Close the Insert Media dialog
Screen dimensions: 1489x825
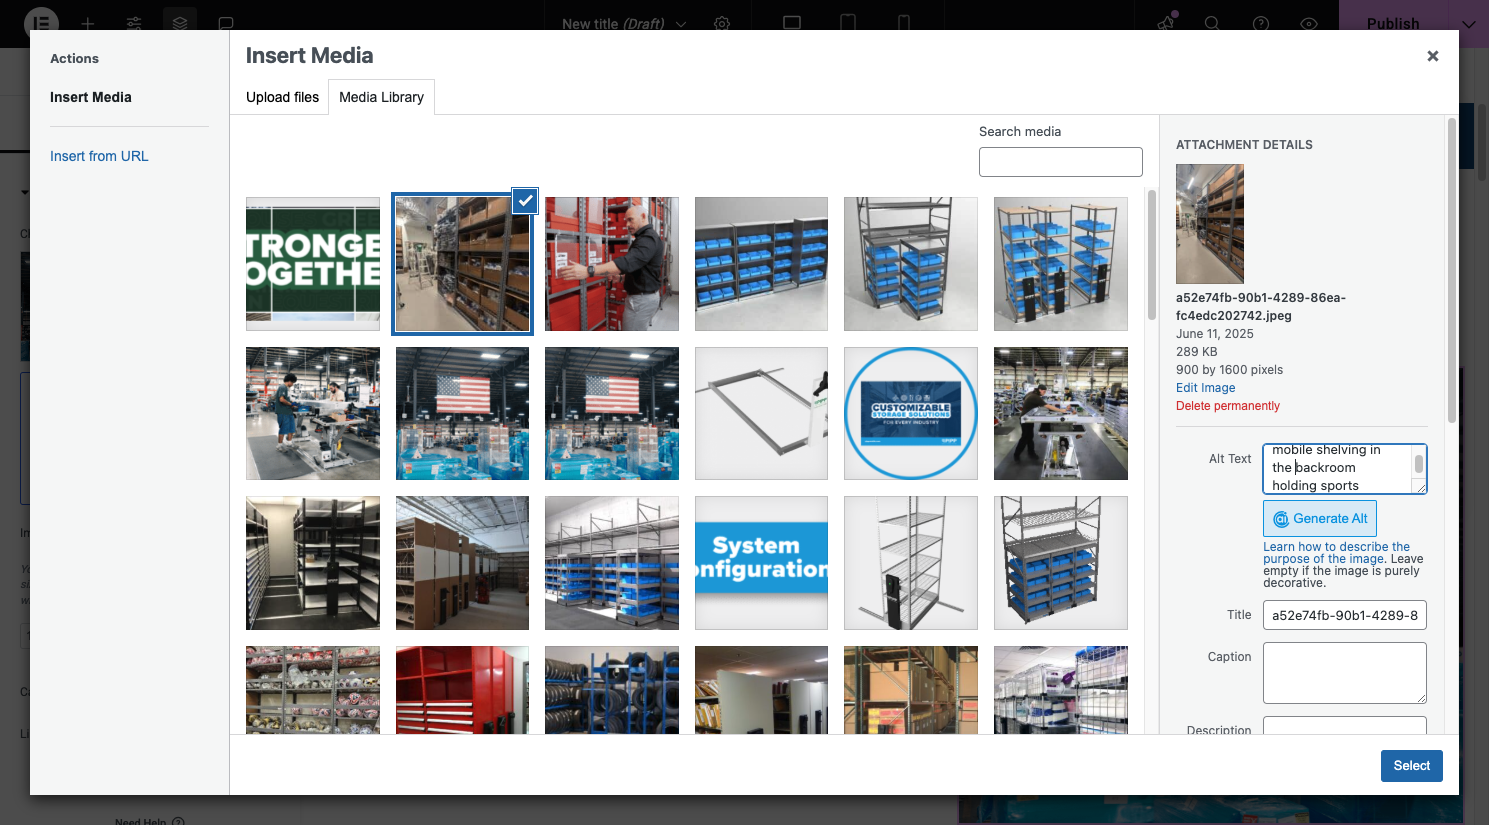[x=1433, y=56]
